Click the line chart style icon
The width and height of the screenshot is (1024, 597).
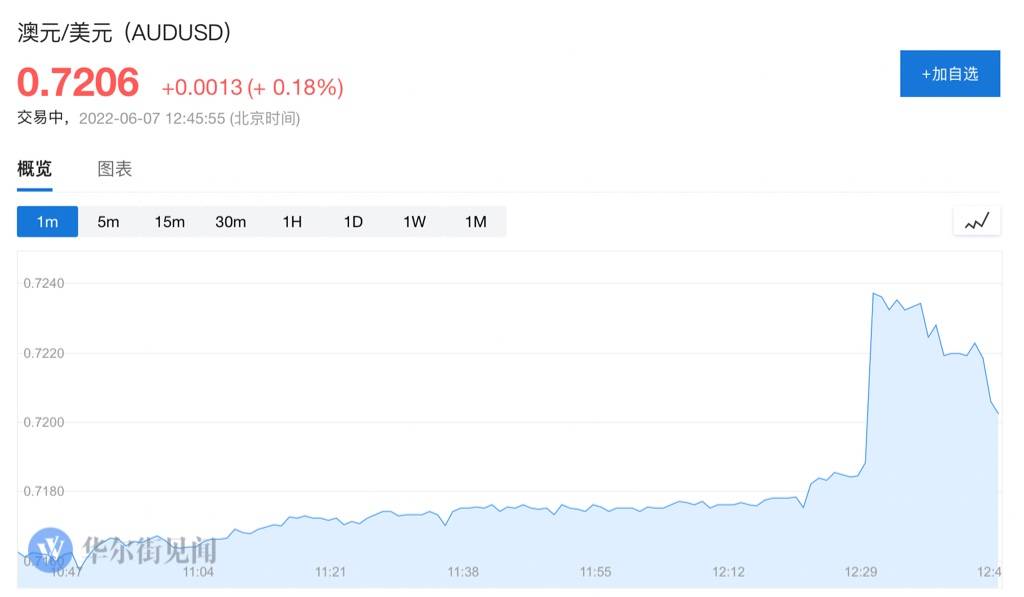click(x=977, y=222)
